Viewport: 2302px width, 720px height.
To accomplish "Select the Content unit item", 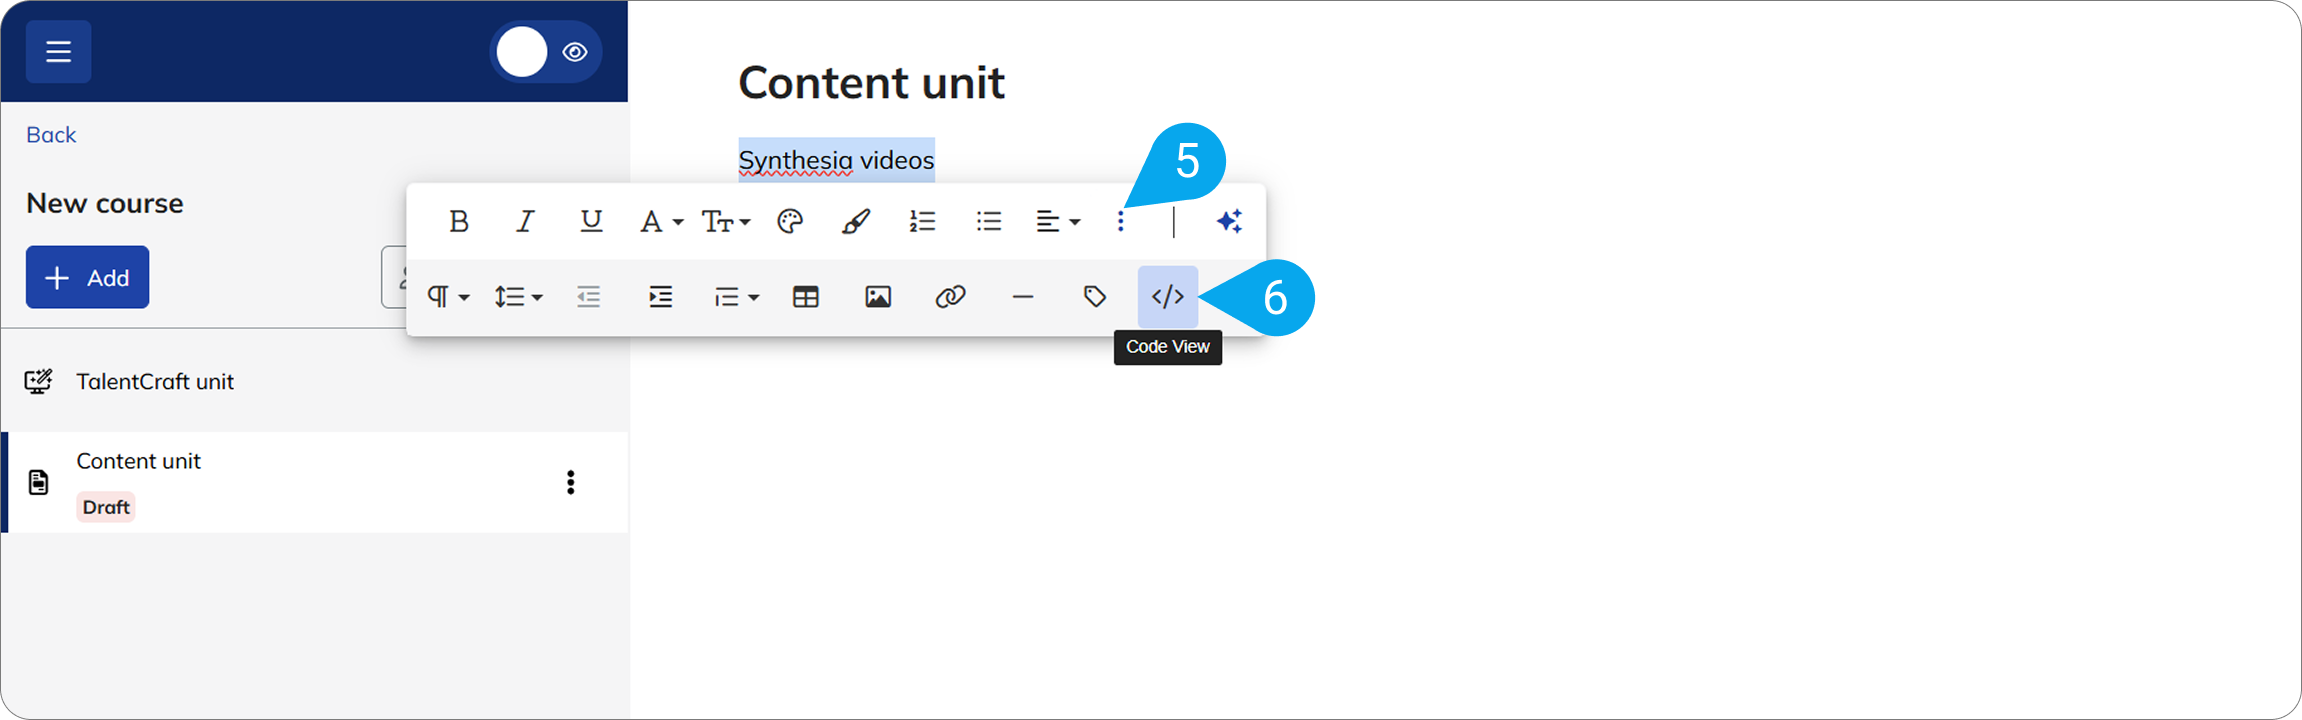I will click(314, 482).
